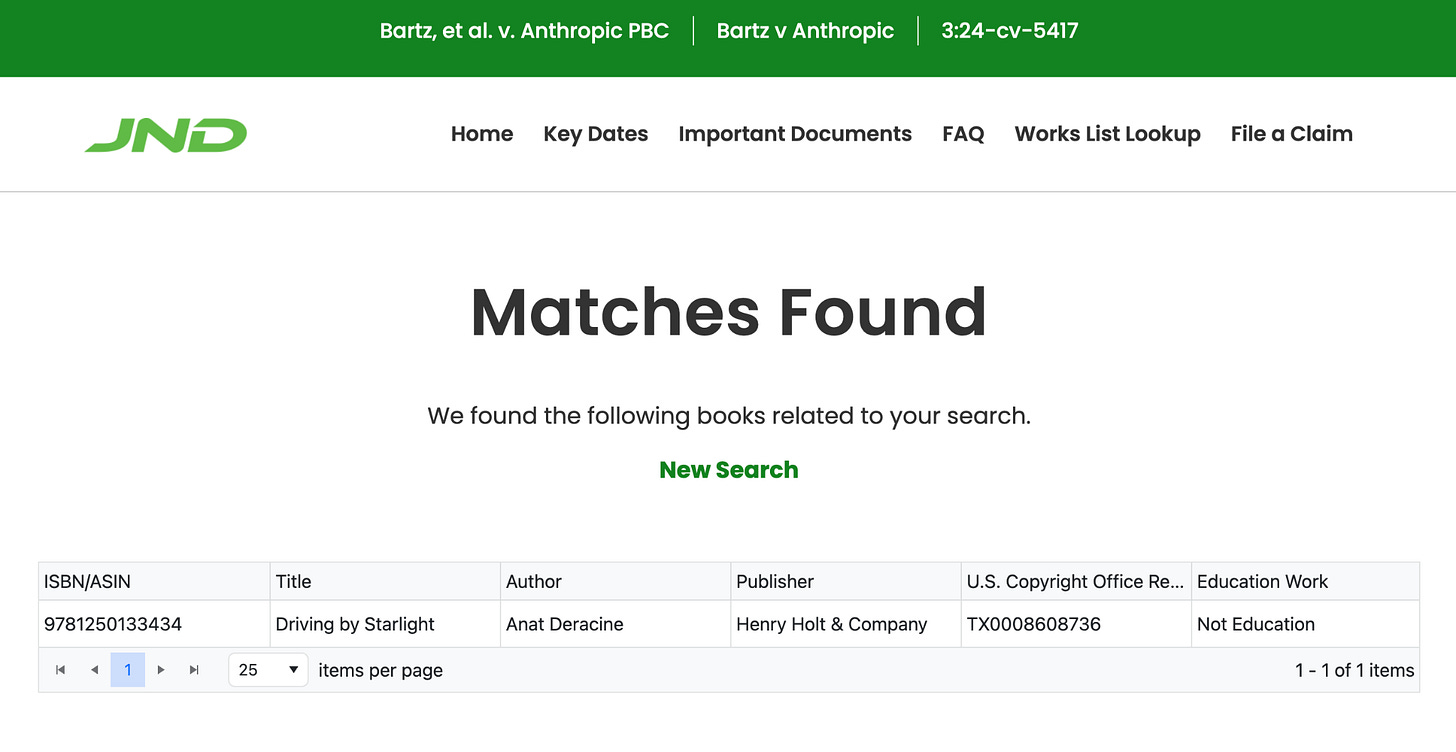This screenshot has width=1456, height=752.
Task: Go to next page of results
Action: [161, 670]
